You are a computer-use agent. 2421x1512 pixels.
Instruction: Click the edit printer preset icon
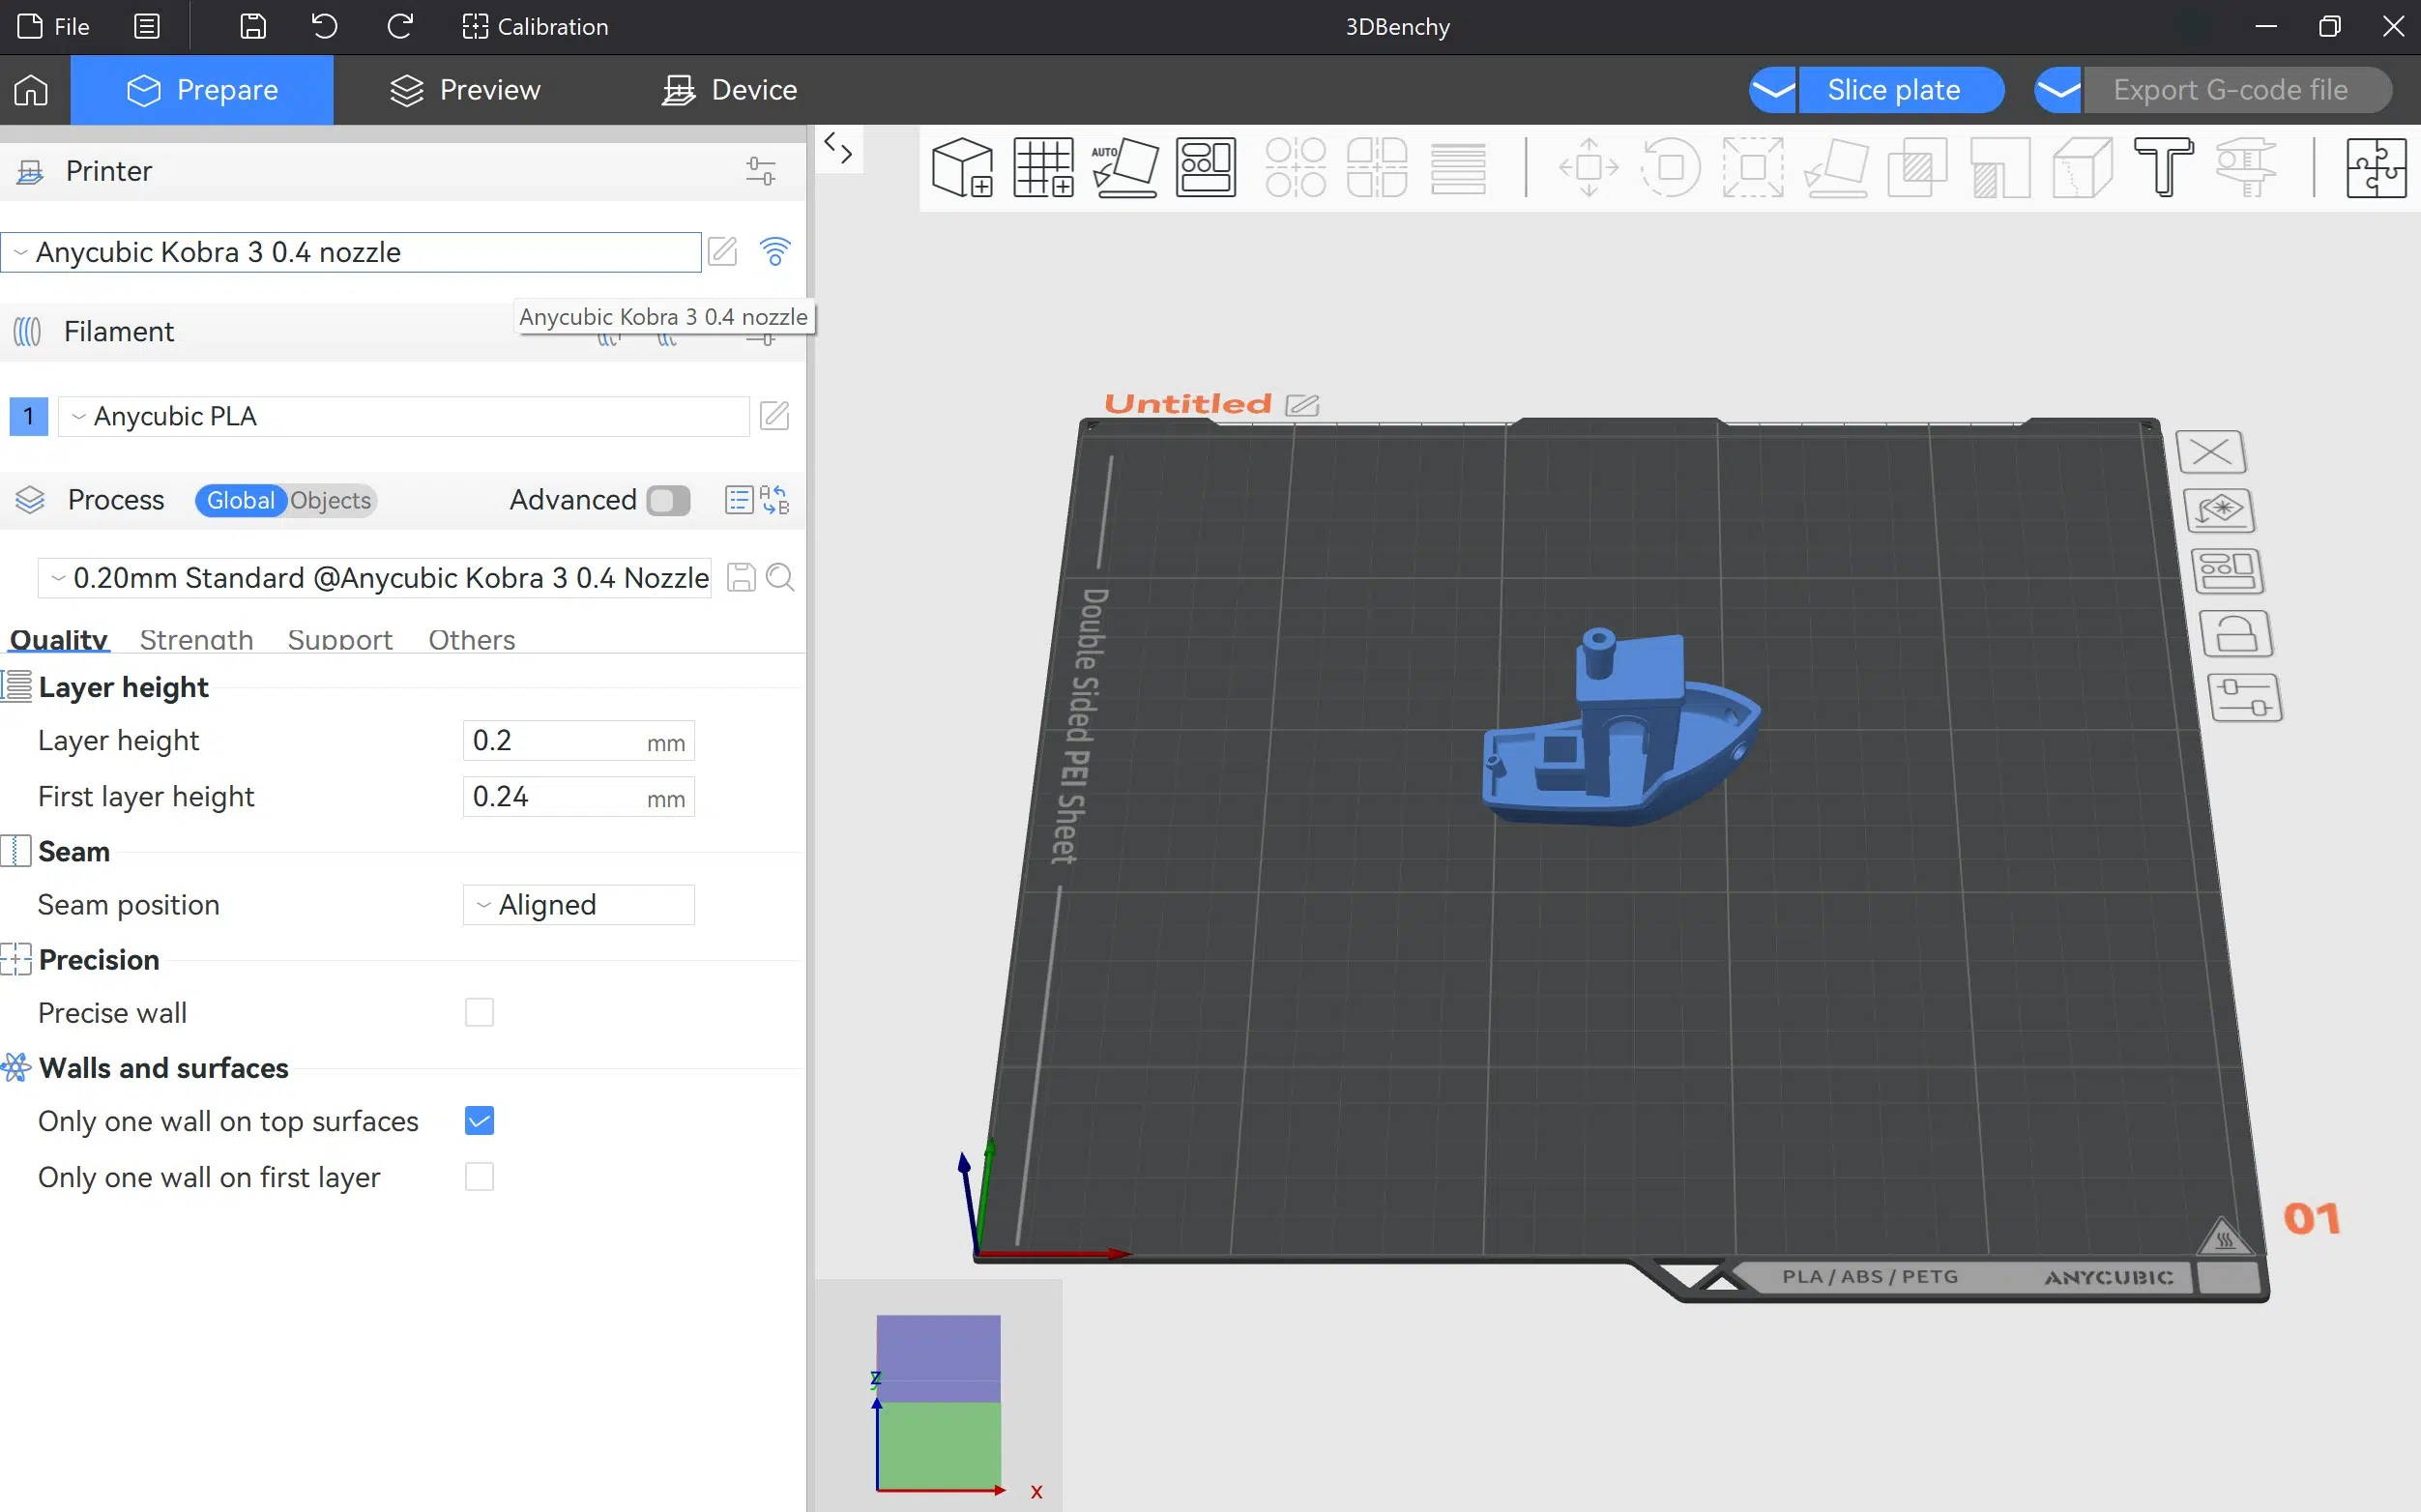[722, 251]
